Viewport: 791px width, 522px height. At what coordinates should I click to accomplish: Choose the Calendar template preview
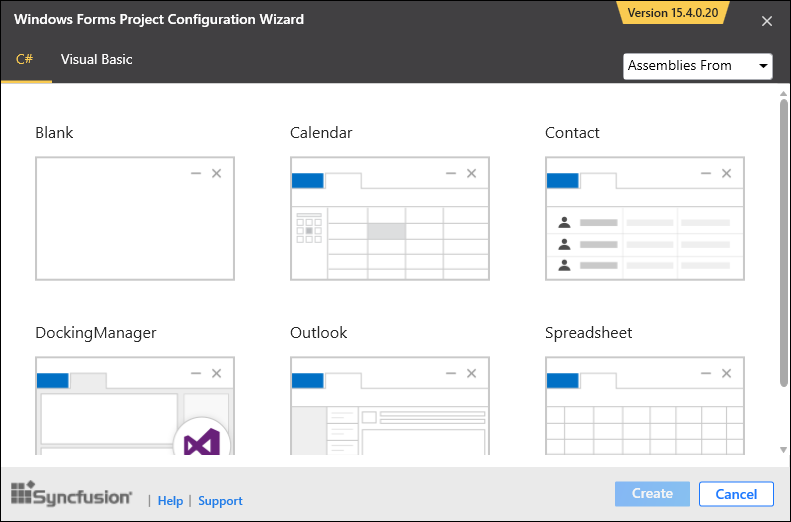(390, 218)
